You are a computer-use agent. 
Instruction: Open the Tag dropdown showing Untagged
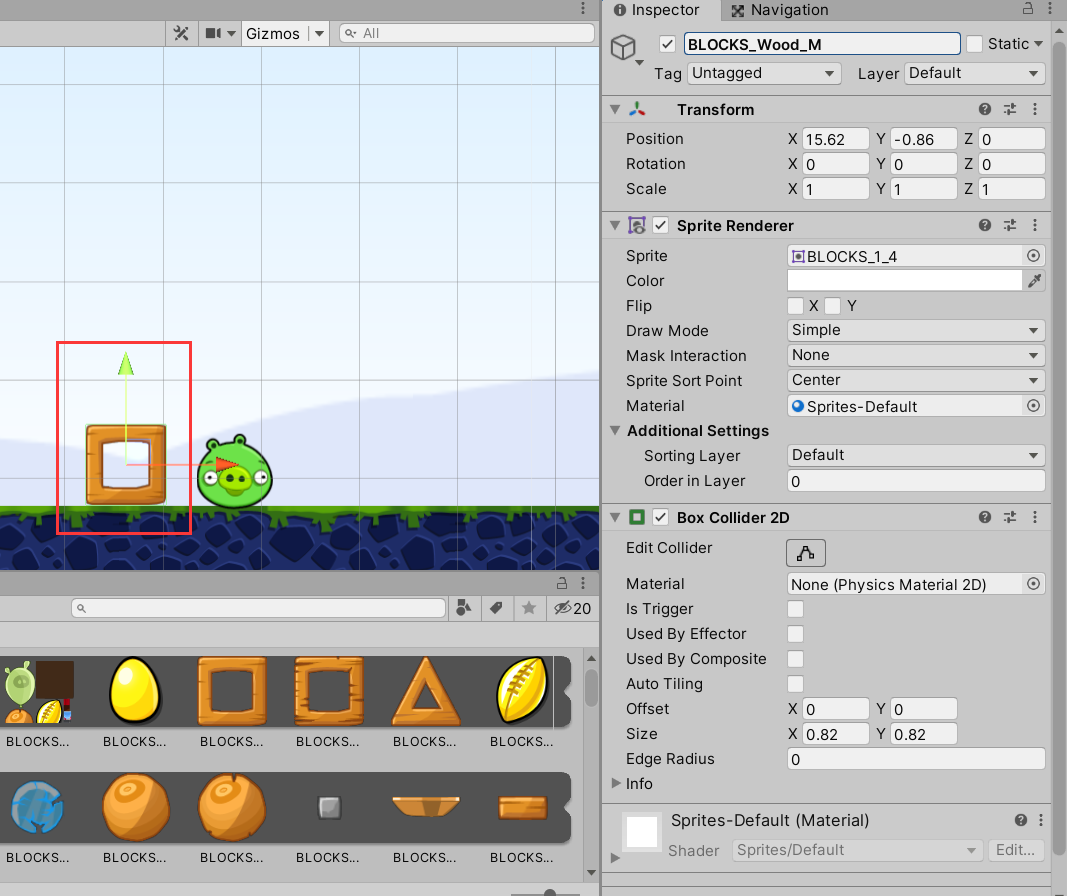tap(764, 73)
